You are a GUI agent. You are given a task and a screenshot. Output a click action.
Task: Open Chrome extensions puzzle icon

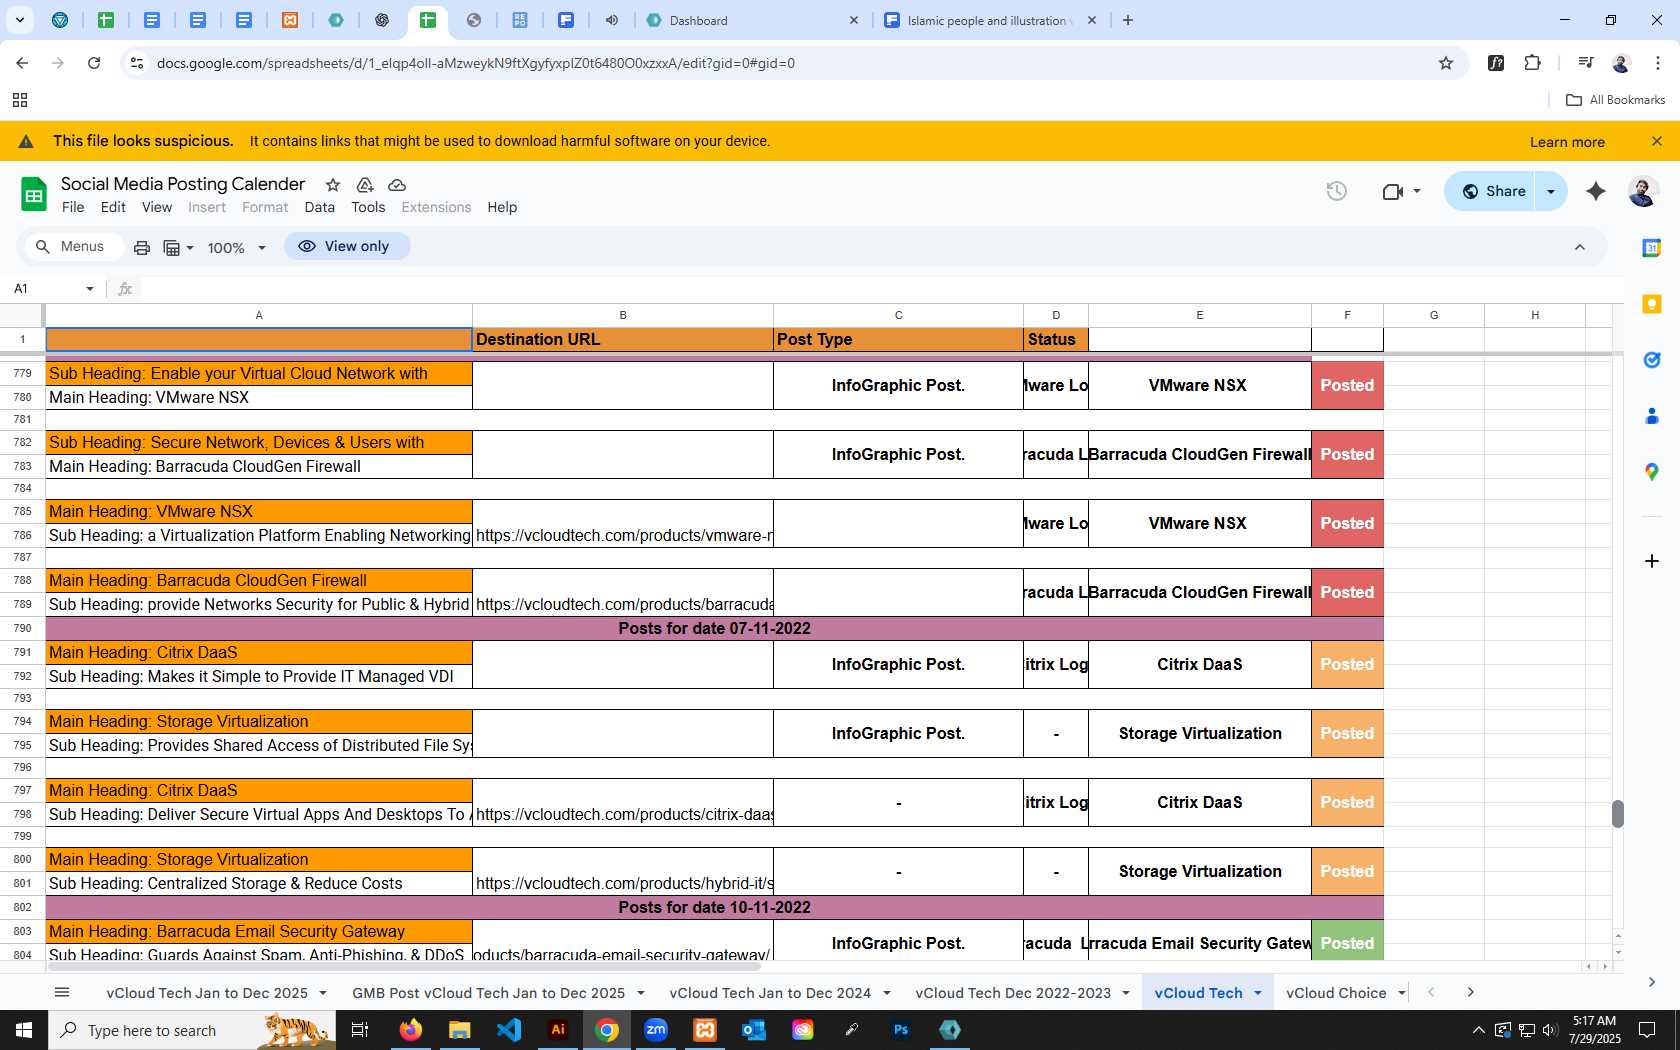pos(1533,63)
